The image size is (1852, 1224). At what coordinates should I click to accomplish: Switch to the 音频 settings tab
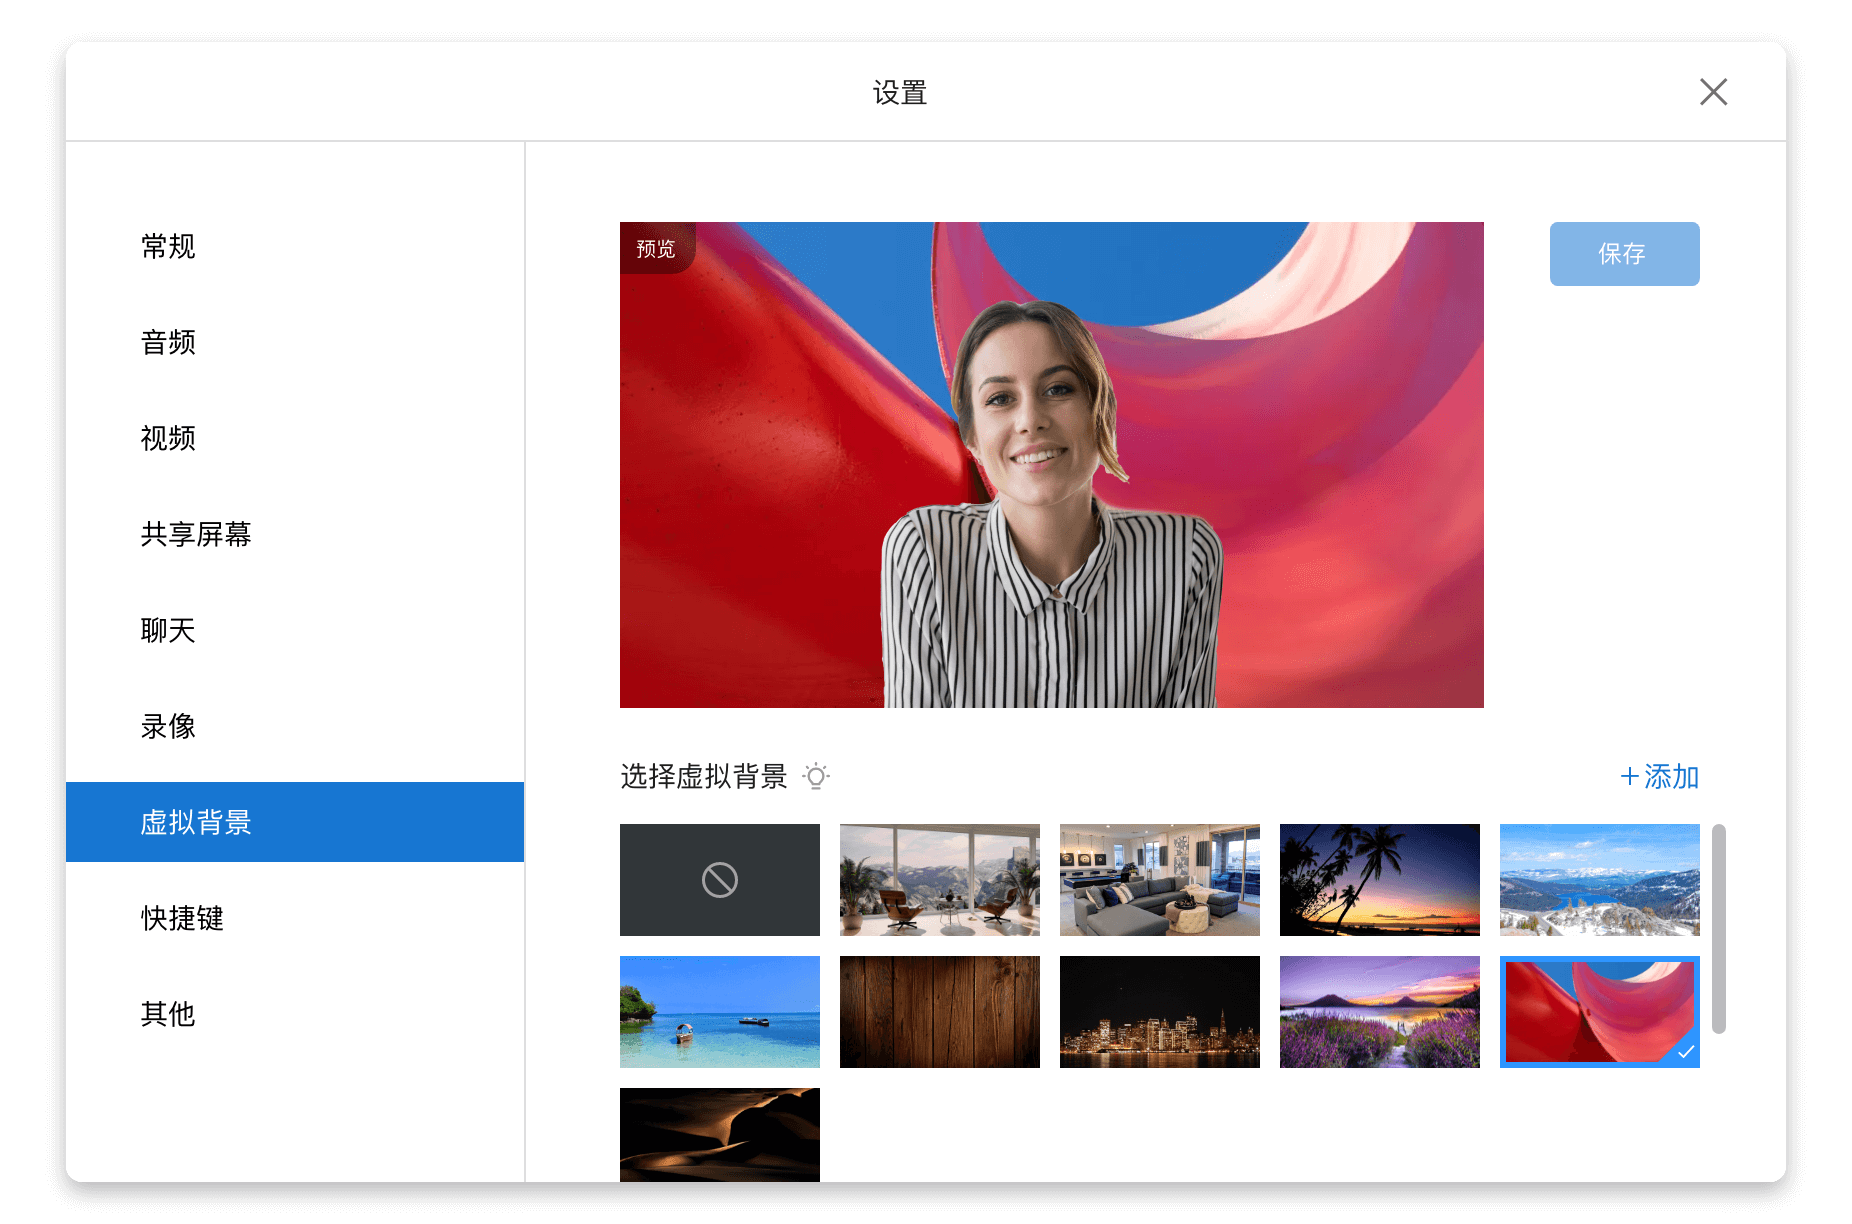tap(168, 343)
